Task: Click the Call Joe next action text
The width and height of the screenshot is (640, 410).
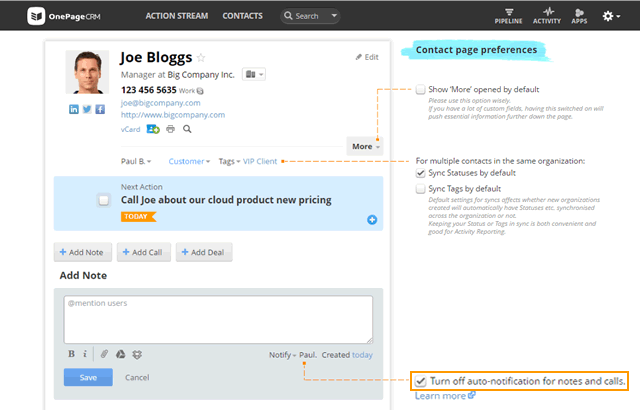Action: coord(226,200)
